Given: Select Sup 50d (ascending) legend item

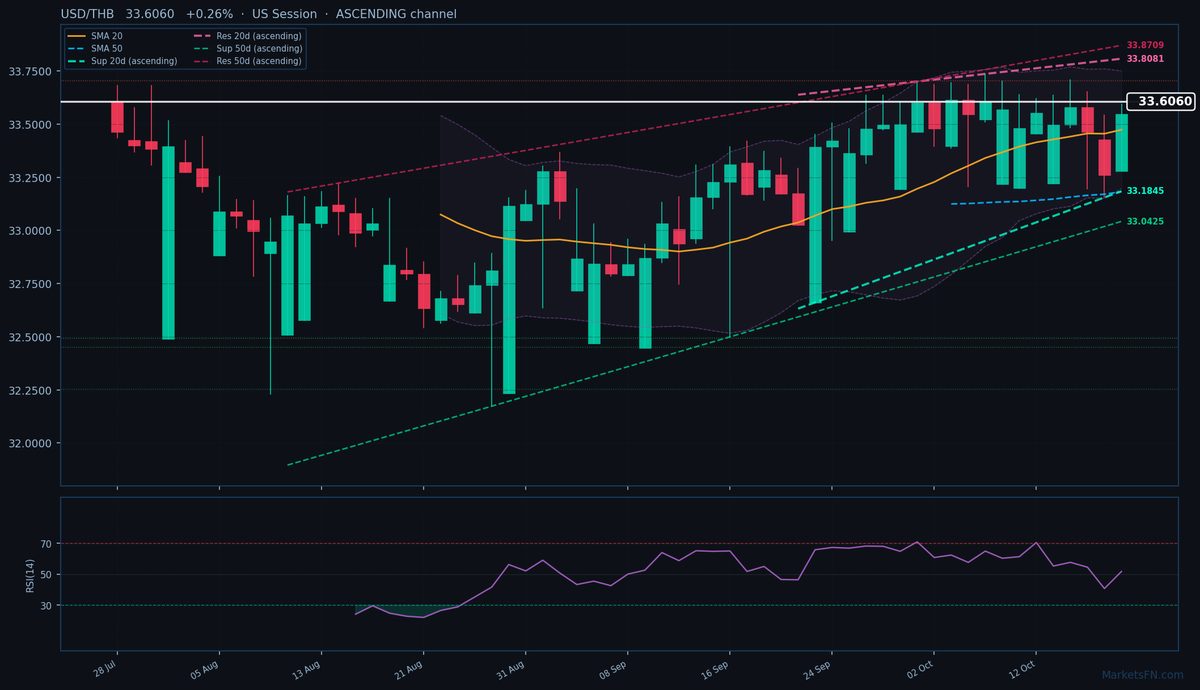Looking at the screenshot, I should 246,48.
